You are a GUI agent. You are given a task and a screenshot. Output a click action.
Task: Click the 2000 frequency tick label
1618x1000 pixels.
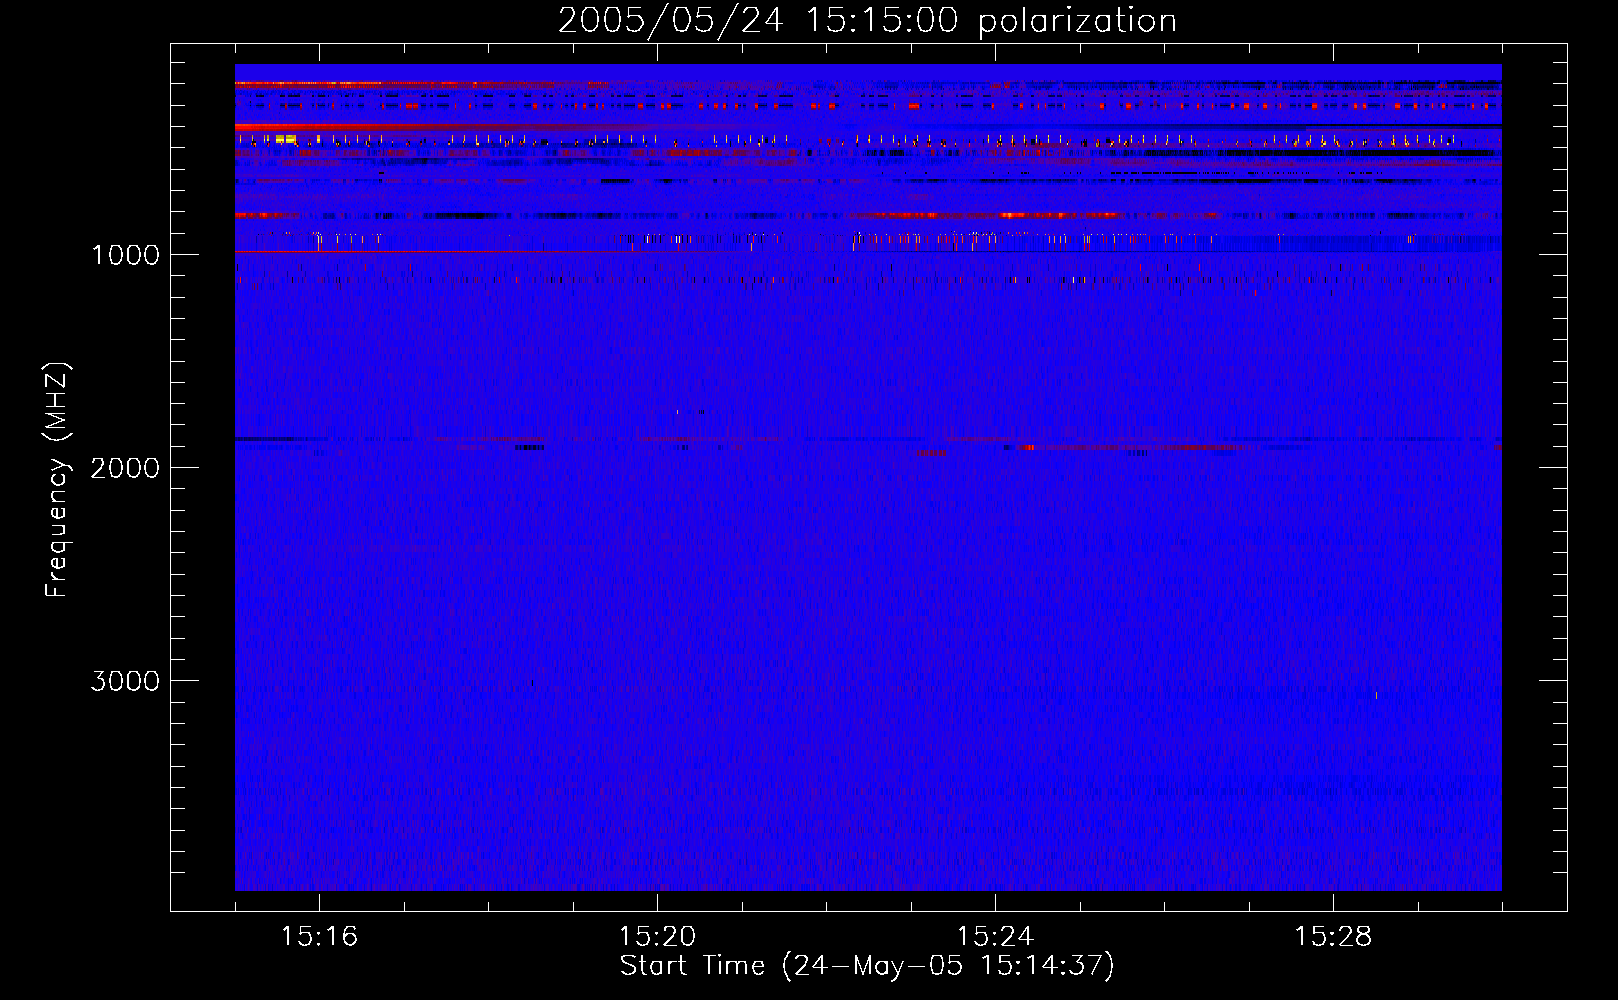[x=125, y=468]
